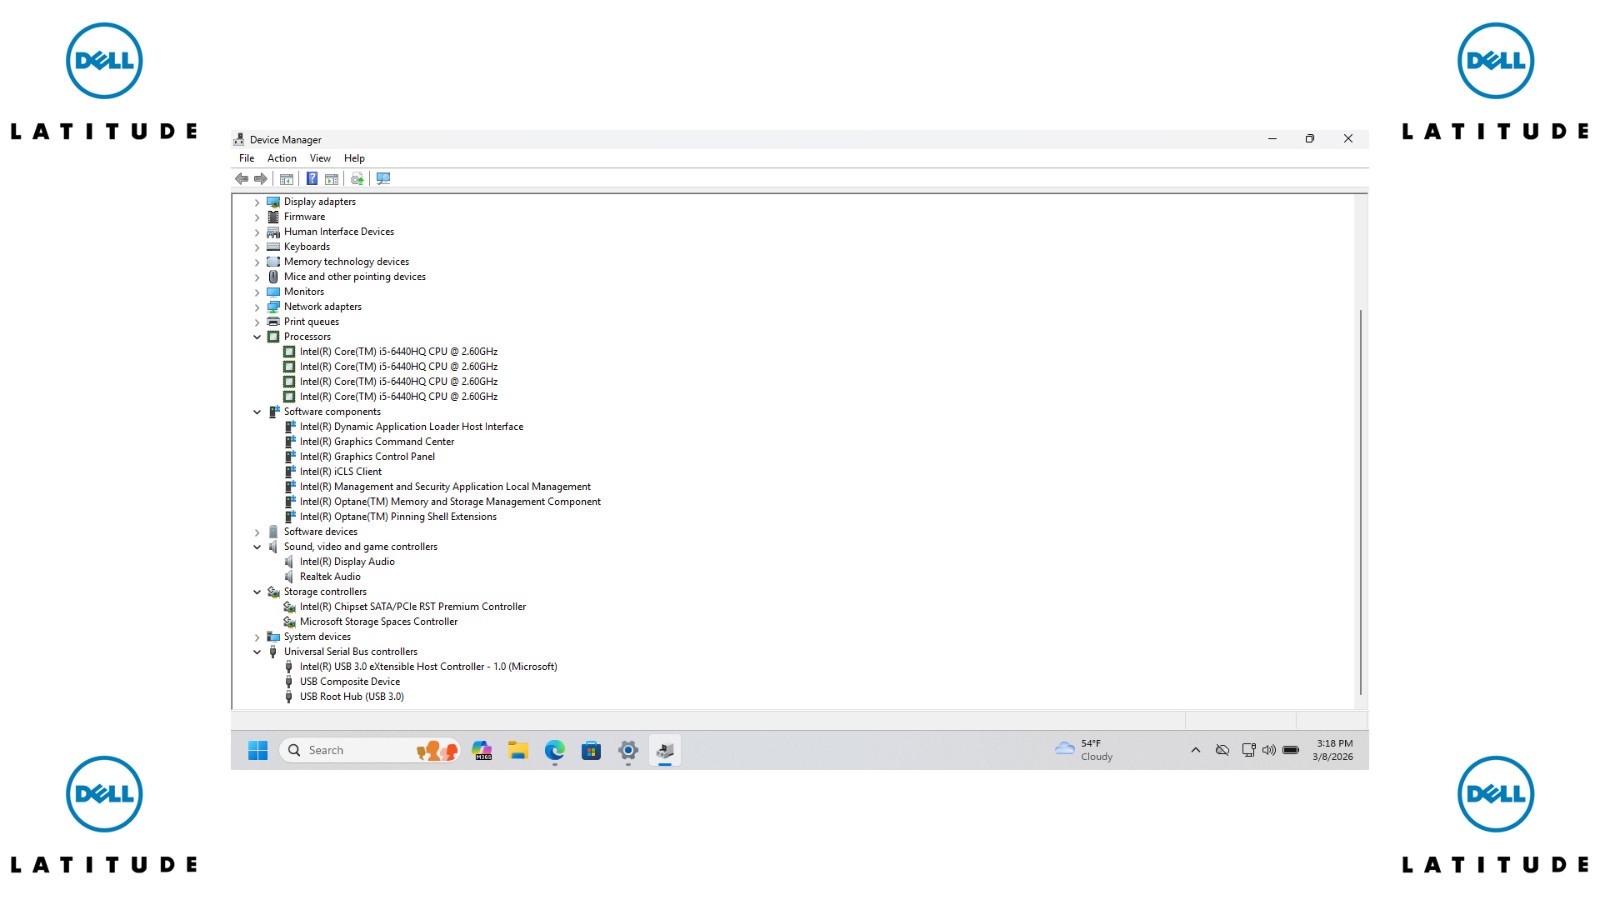
Task: Expand the Monitors category
Action: tap(257, 292)
